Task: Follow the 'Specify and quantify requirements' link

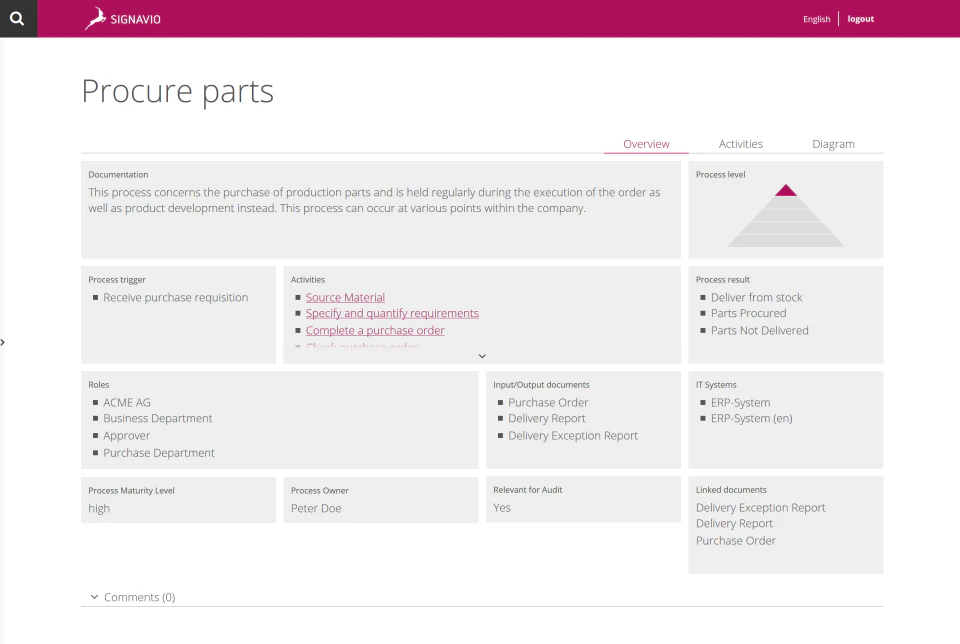Action: [392, 313]
